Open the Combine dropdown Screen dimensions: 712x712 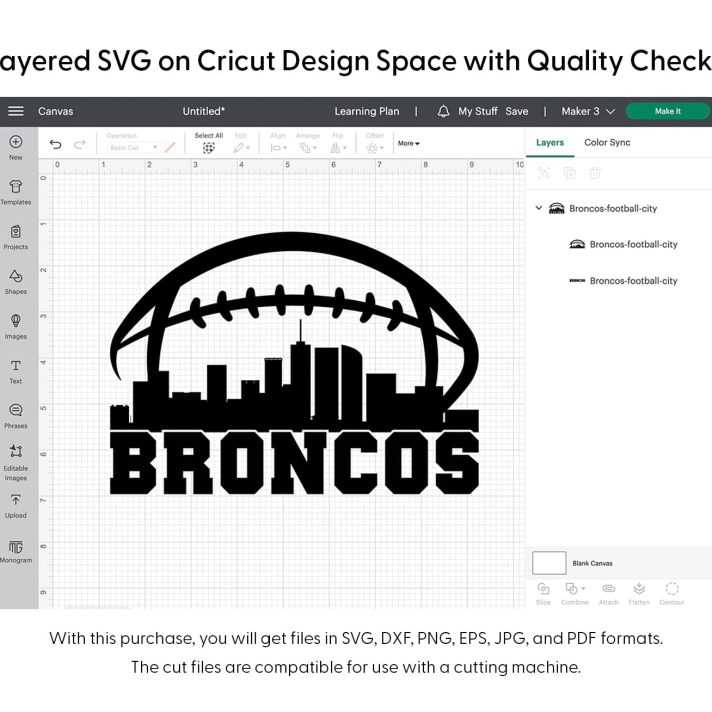[x=575, y=594]
